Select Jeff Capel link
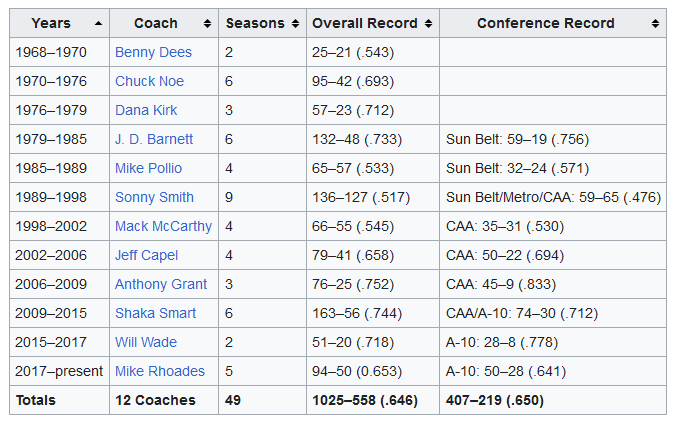The height and width of the screenshot is (424, 675). (146, 255)
